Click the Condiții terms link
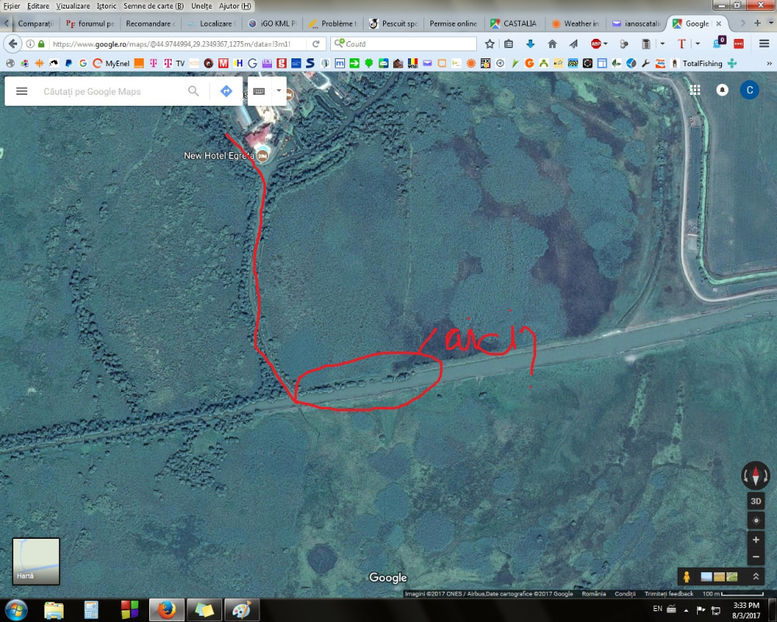Screen dimensions: 777x622 point(625,594)
